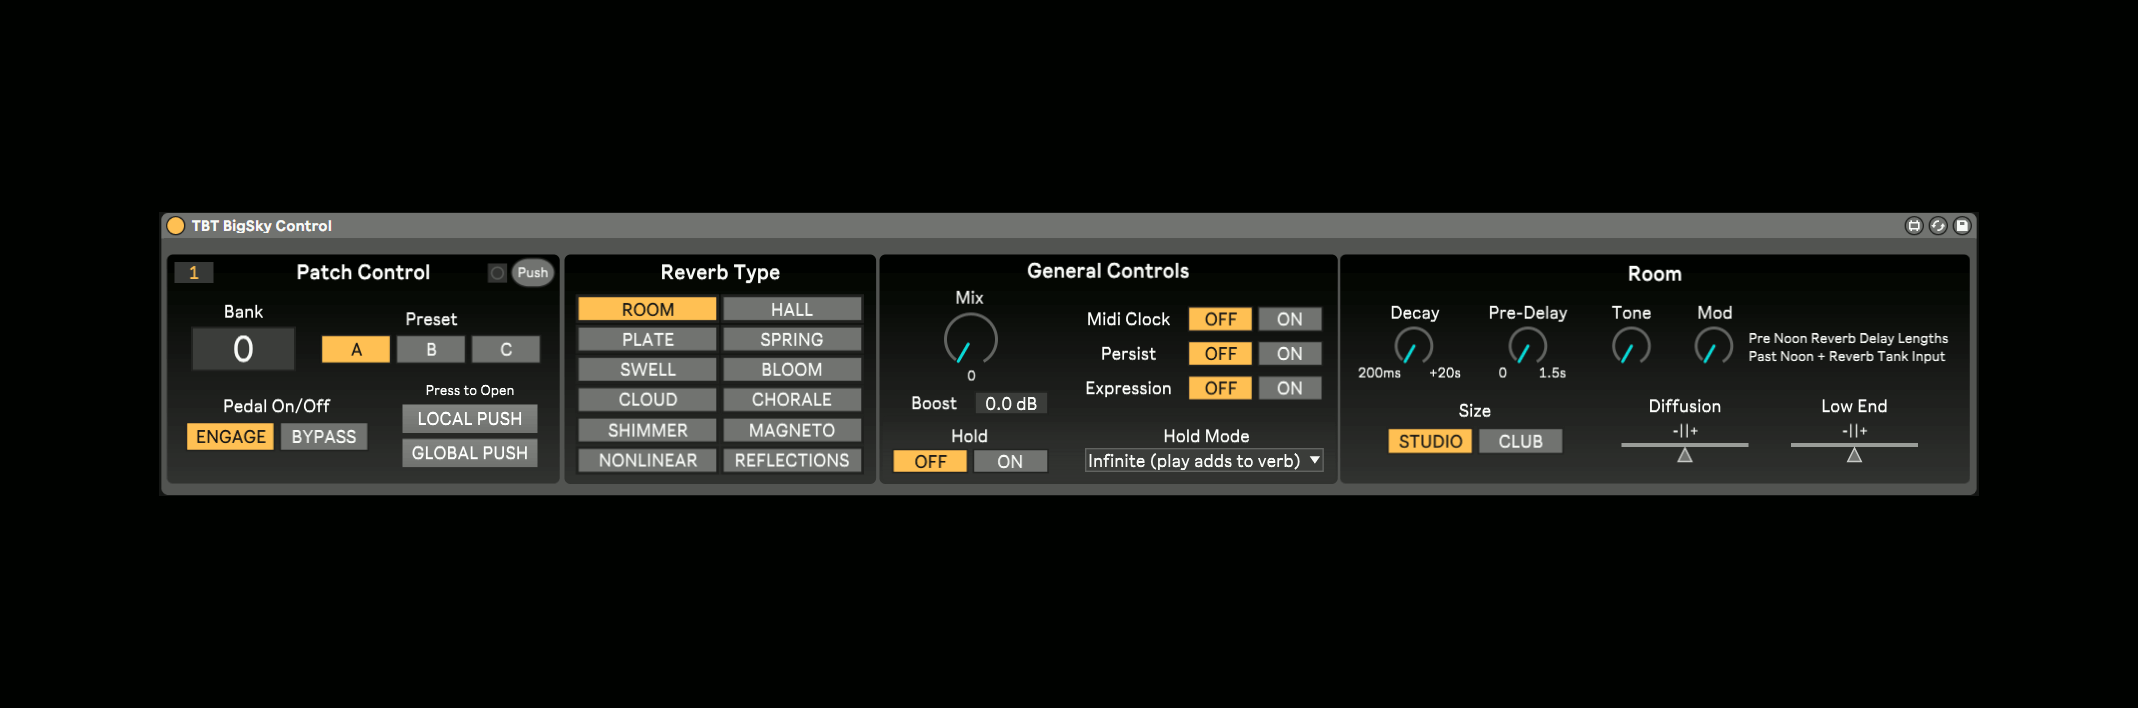Image resolution: width=2138 pixels, height=708 pixels.
Task: Select the ROOM reverb type
Action: point(647,310)
